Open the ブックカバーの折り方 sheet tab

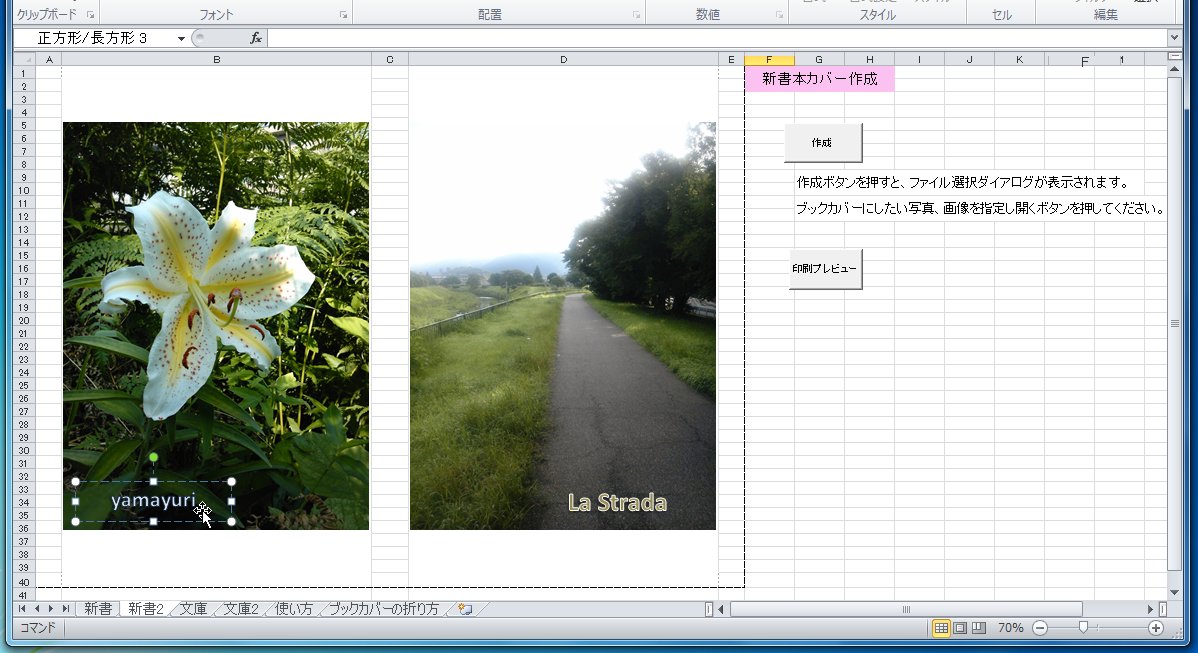[x=384, y=609]
